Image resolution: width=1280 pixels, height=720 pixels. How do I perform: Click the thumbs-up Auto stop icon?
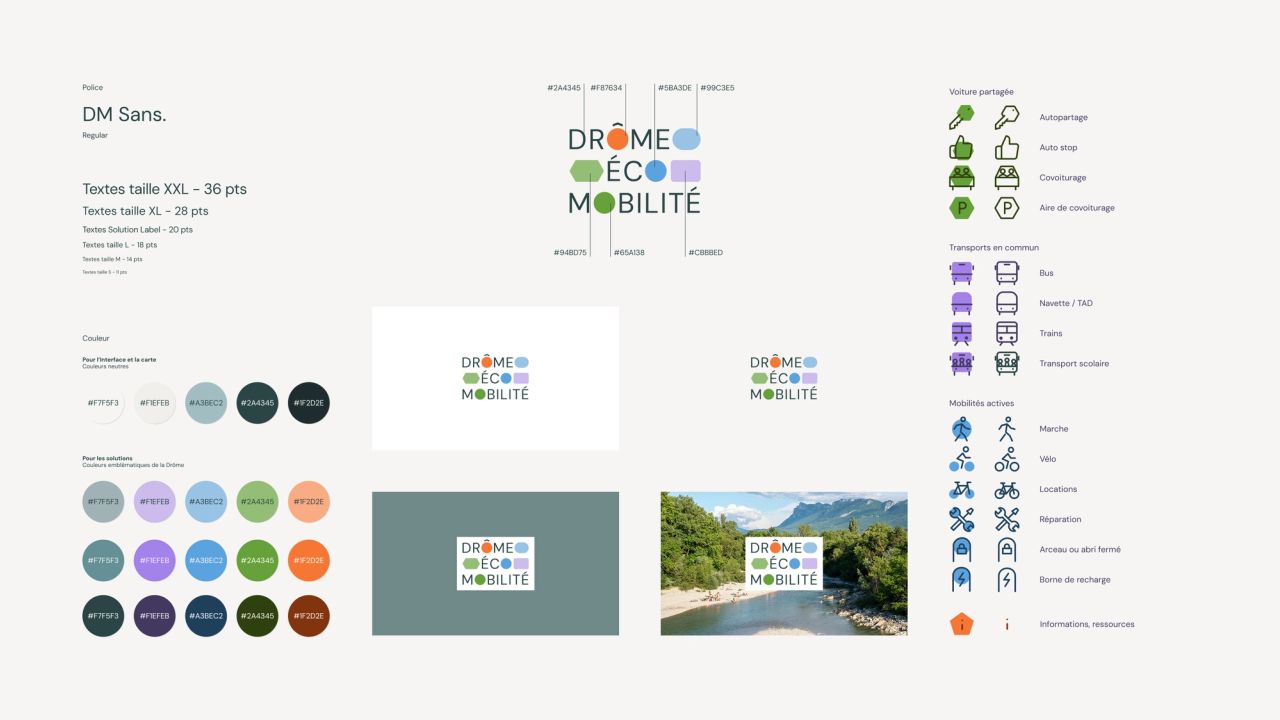961,147
